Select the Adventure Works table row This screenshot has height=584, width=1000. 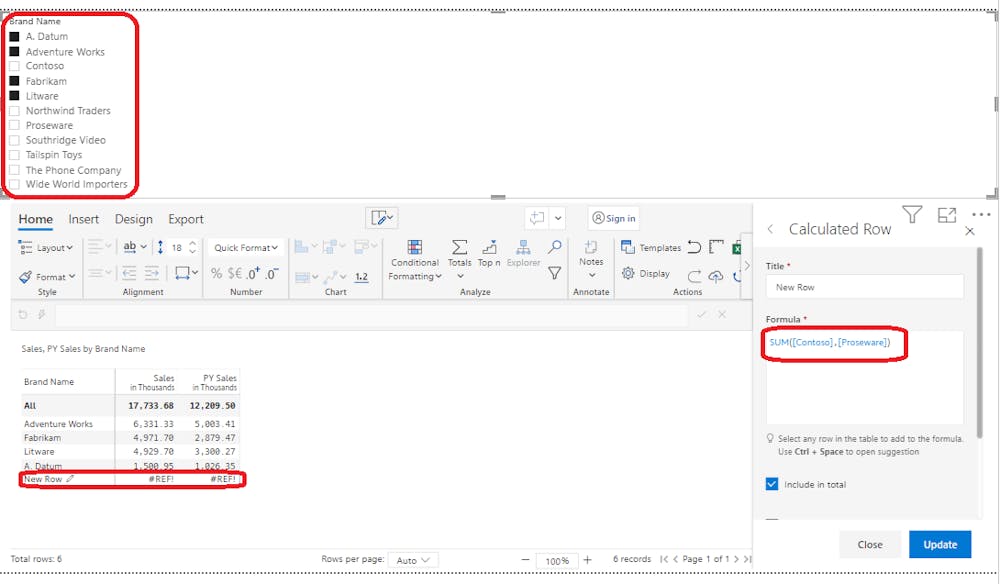tap(130, 424)
